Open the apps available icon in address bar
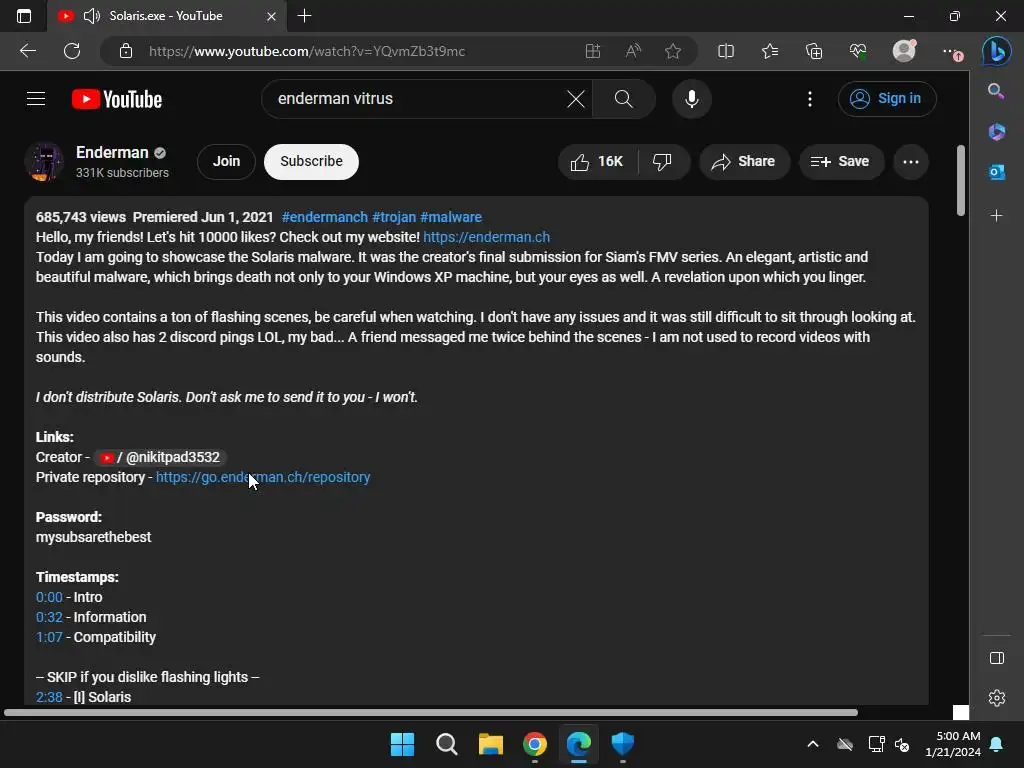Viewport: 1024px width, 768px height. tap(593, 51)
